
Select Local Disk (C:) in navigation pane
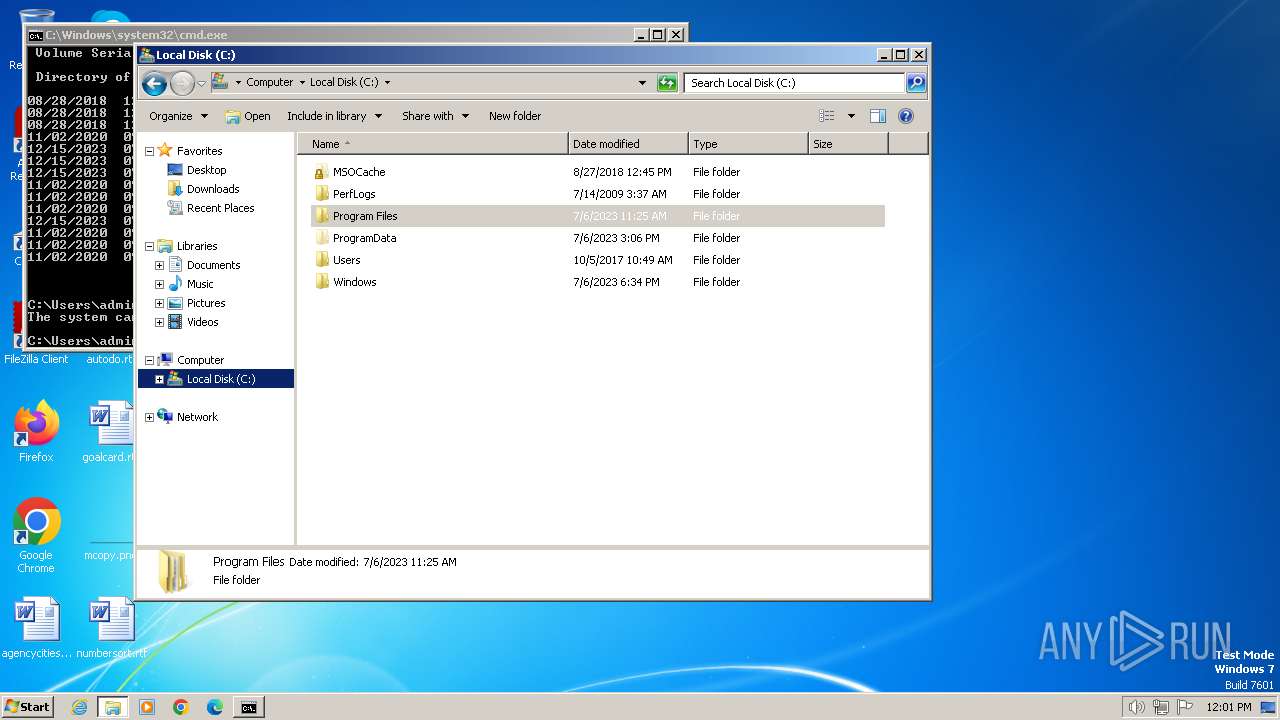(221, 379)
